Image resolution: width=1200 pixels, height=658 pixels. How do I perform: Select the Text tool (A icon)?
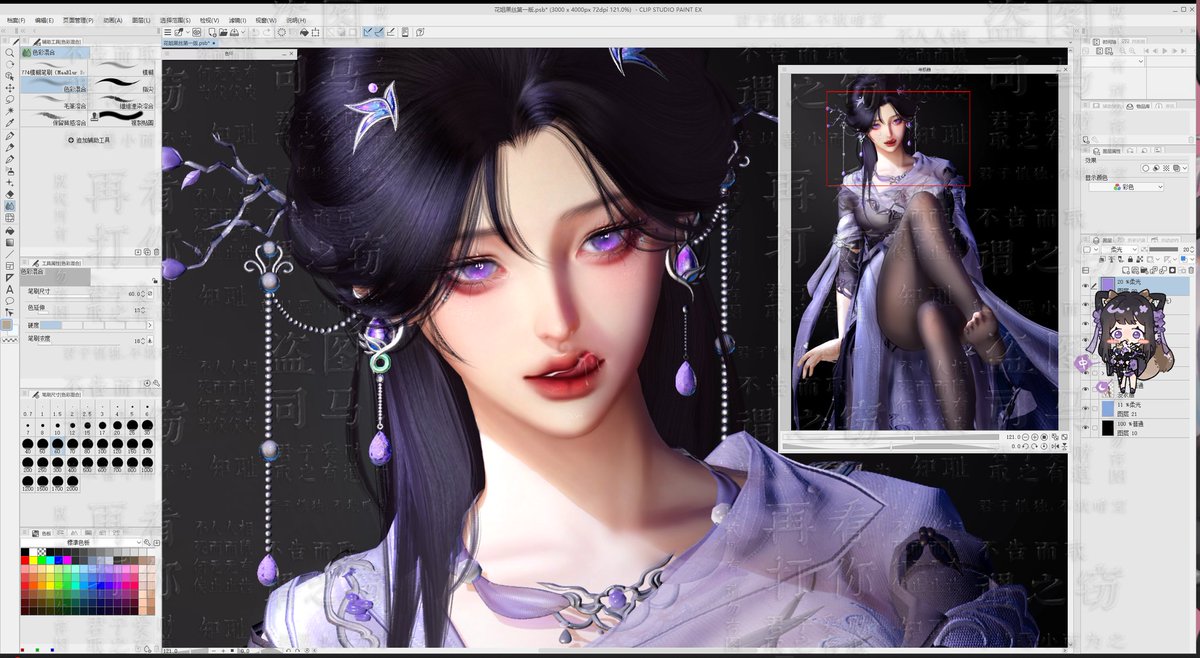tap(9, 289)
